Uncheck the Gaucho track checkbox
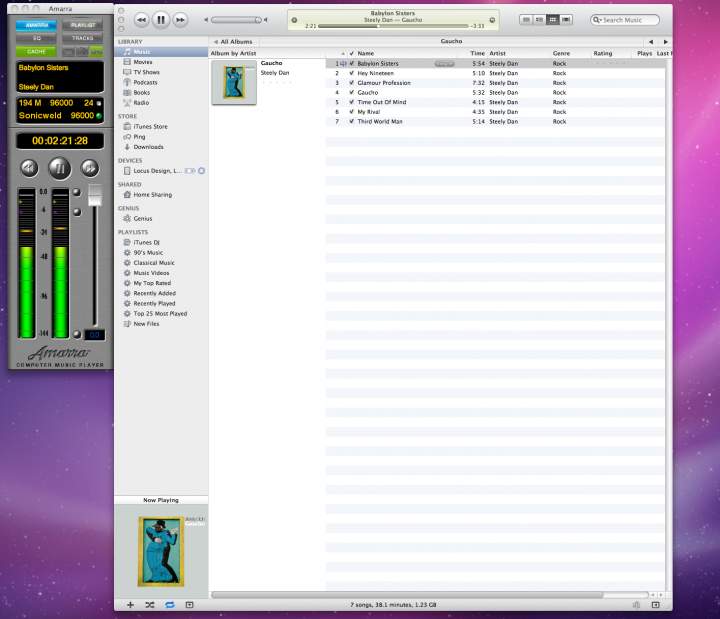The image size is (720, 619). click(x=352, y=92)
